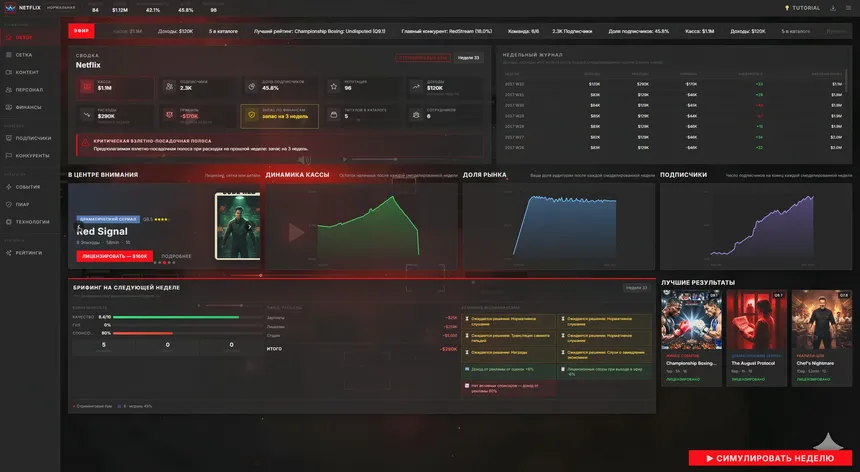
Task: Open the Финансы section in sidebar
Action: (28, 106)
